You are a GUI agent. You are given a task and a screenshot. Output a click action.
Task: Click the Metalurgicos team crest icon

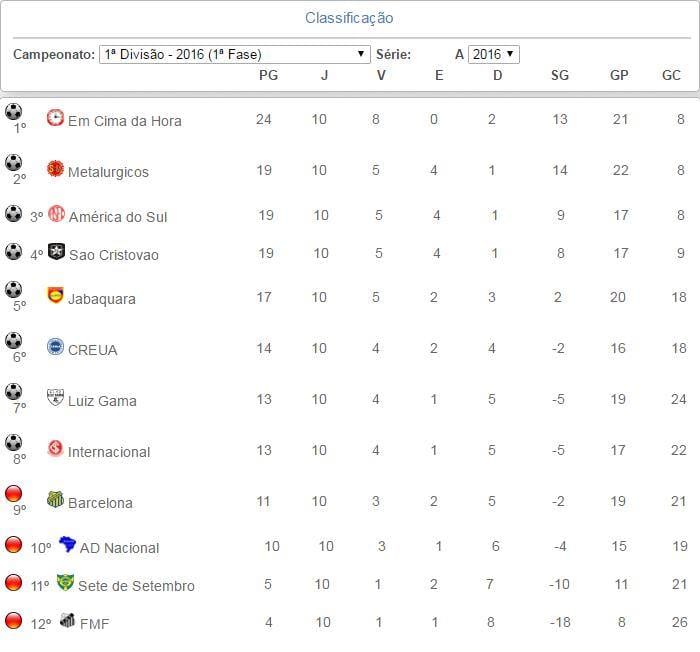pos(55,169)
